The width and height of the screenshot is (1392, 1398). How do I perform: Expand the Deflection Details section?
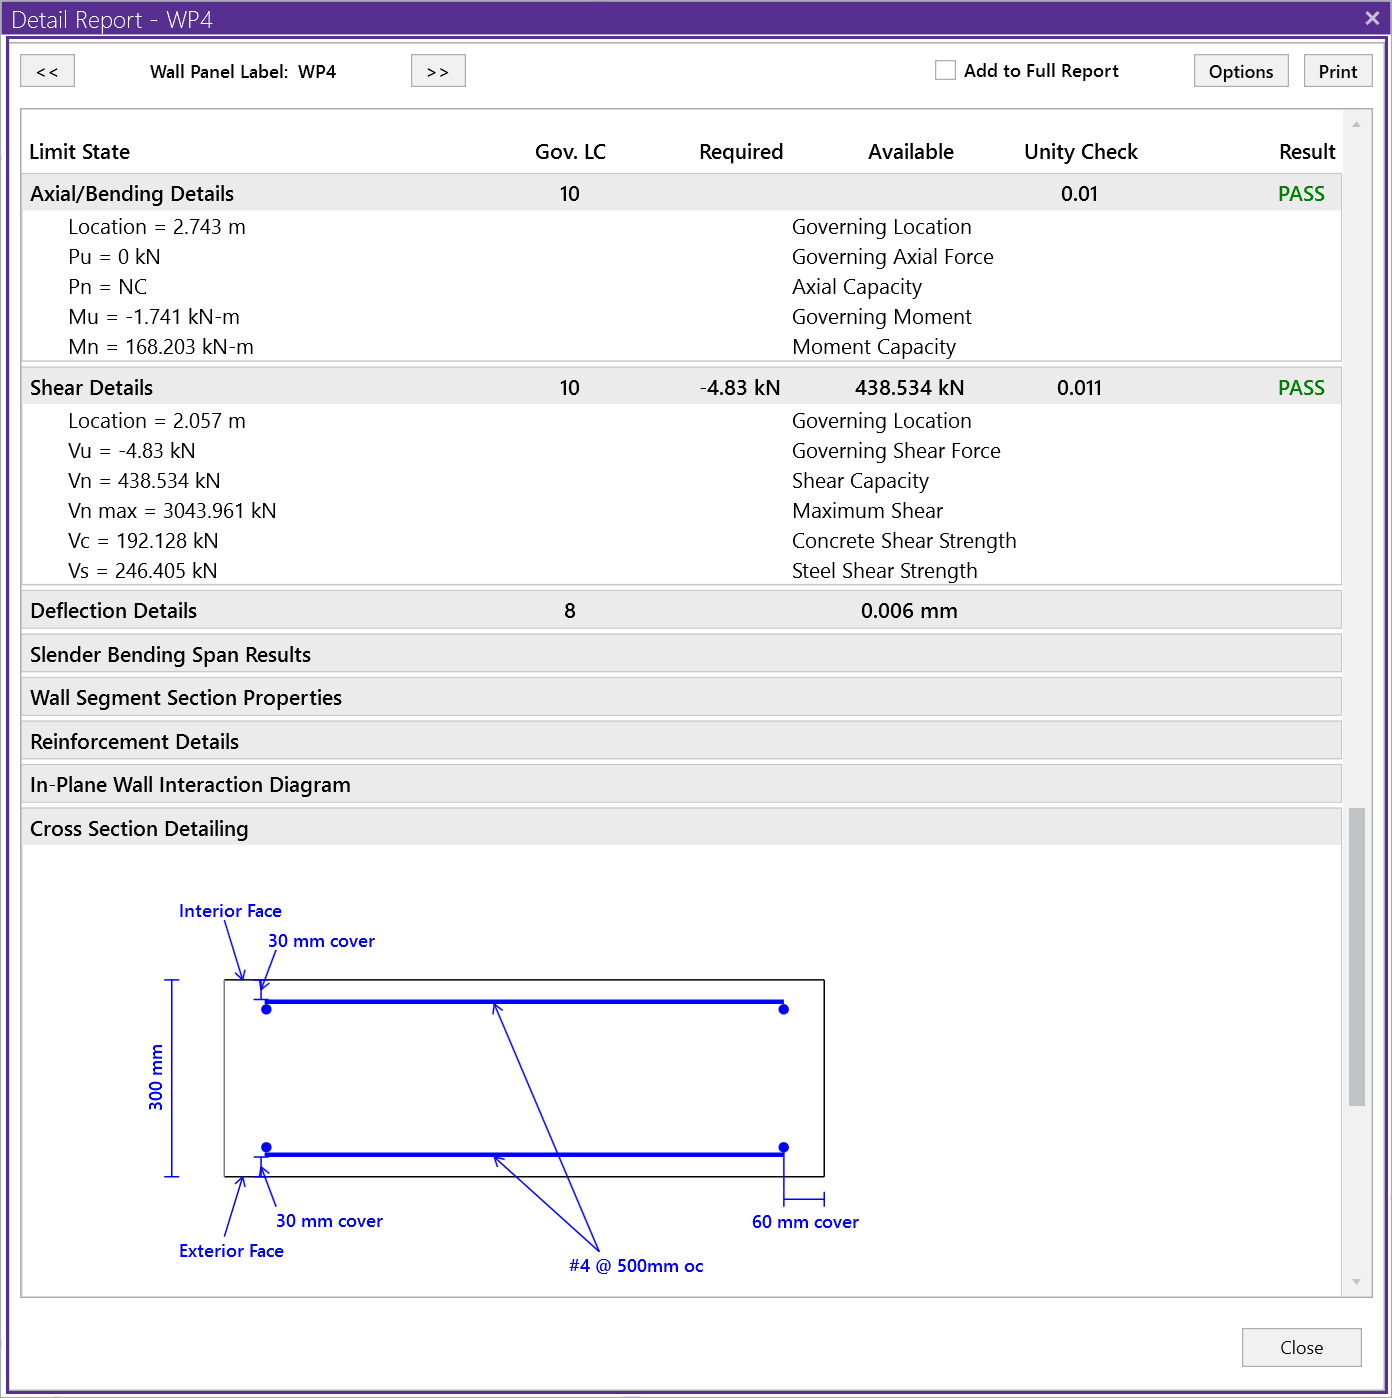113,610
